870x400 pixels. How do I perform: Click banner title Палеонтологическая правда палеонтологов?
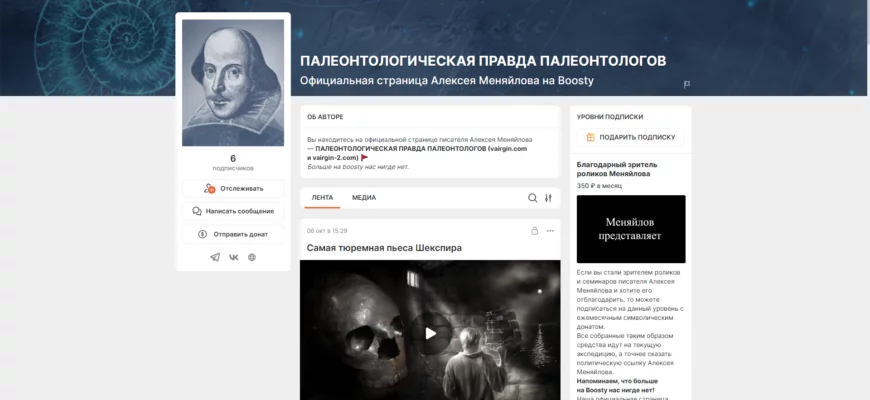tap(483, 61)
